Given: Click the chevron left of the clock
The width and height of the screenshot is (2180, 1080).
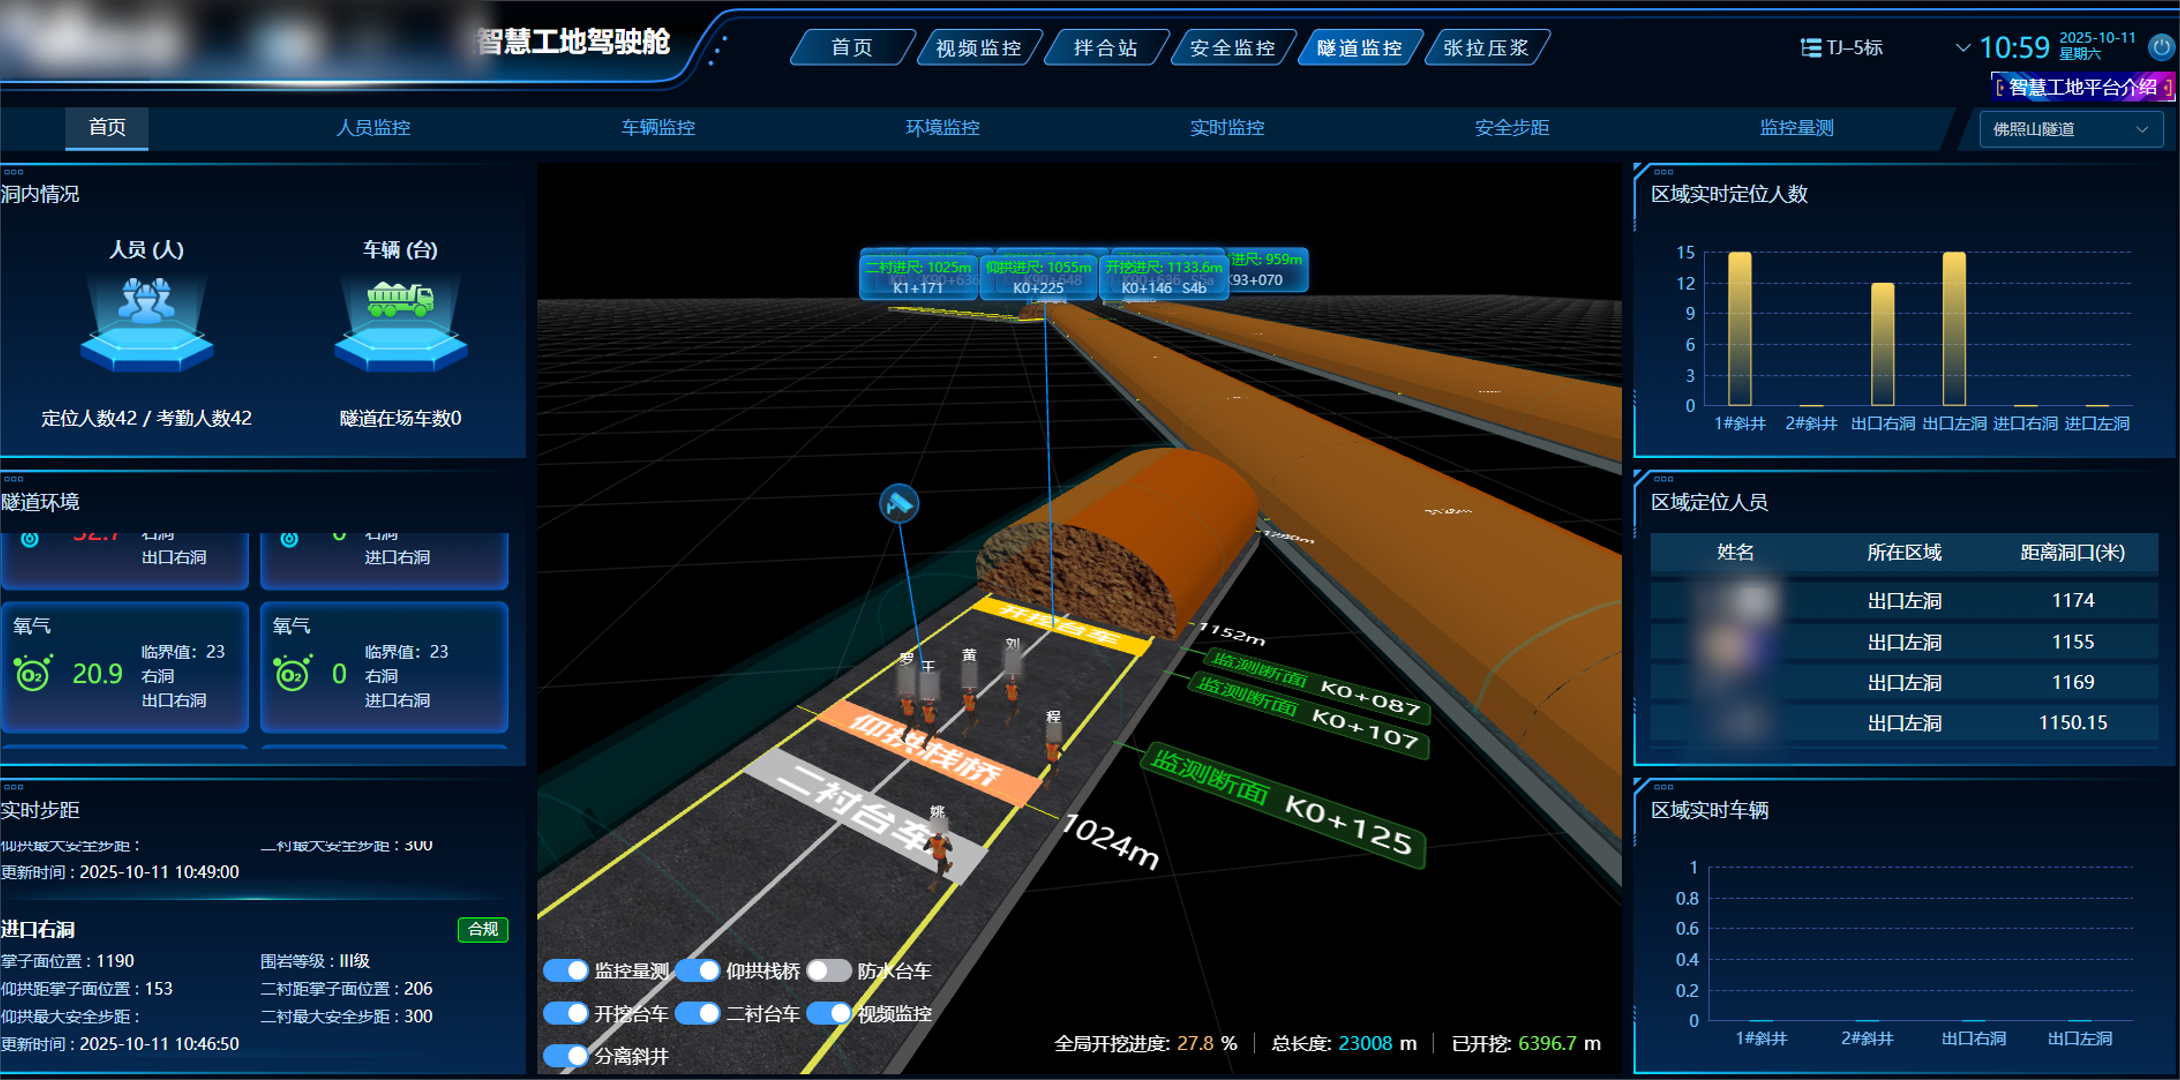Looking at the screenshot, I should coord(1962,48).
